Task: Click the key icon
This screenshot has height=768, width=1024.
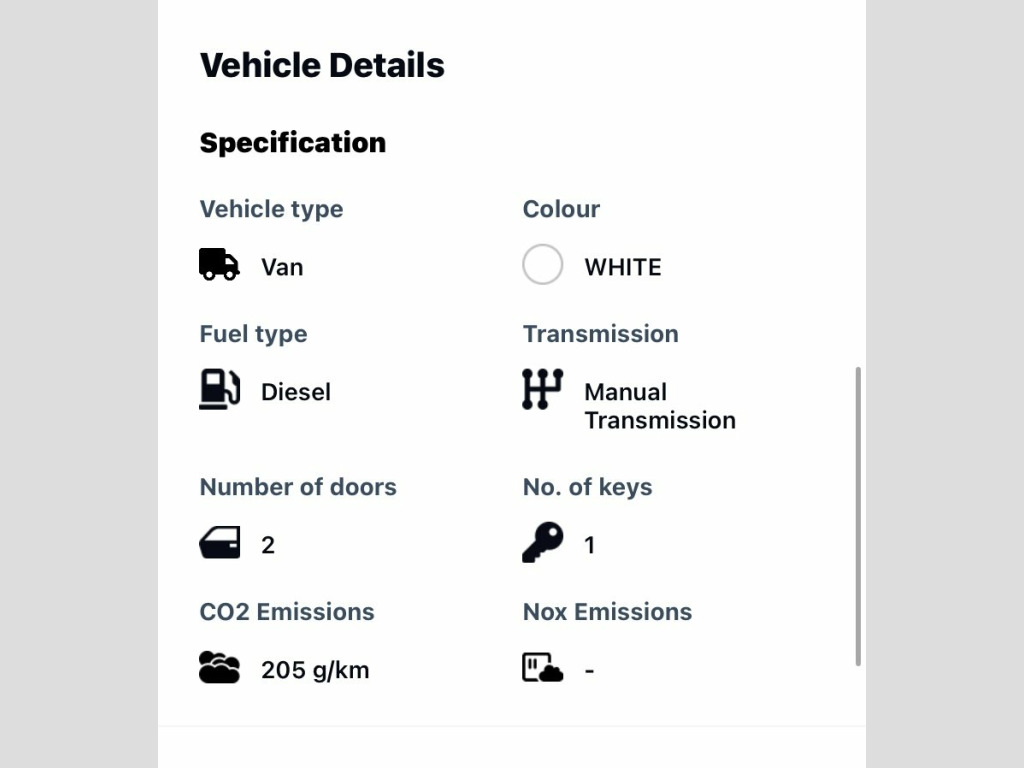Action: coord(542,543)
